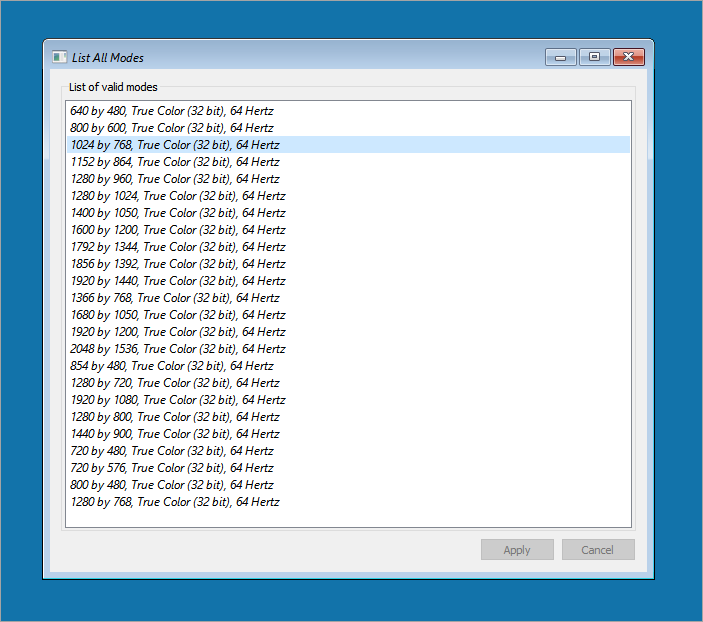
Task: Choose 2048 by 1536 mode
Action: pos(348,349)
